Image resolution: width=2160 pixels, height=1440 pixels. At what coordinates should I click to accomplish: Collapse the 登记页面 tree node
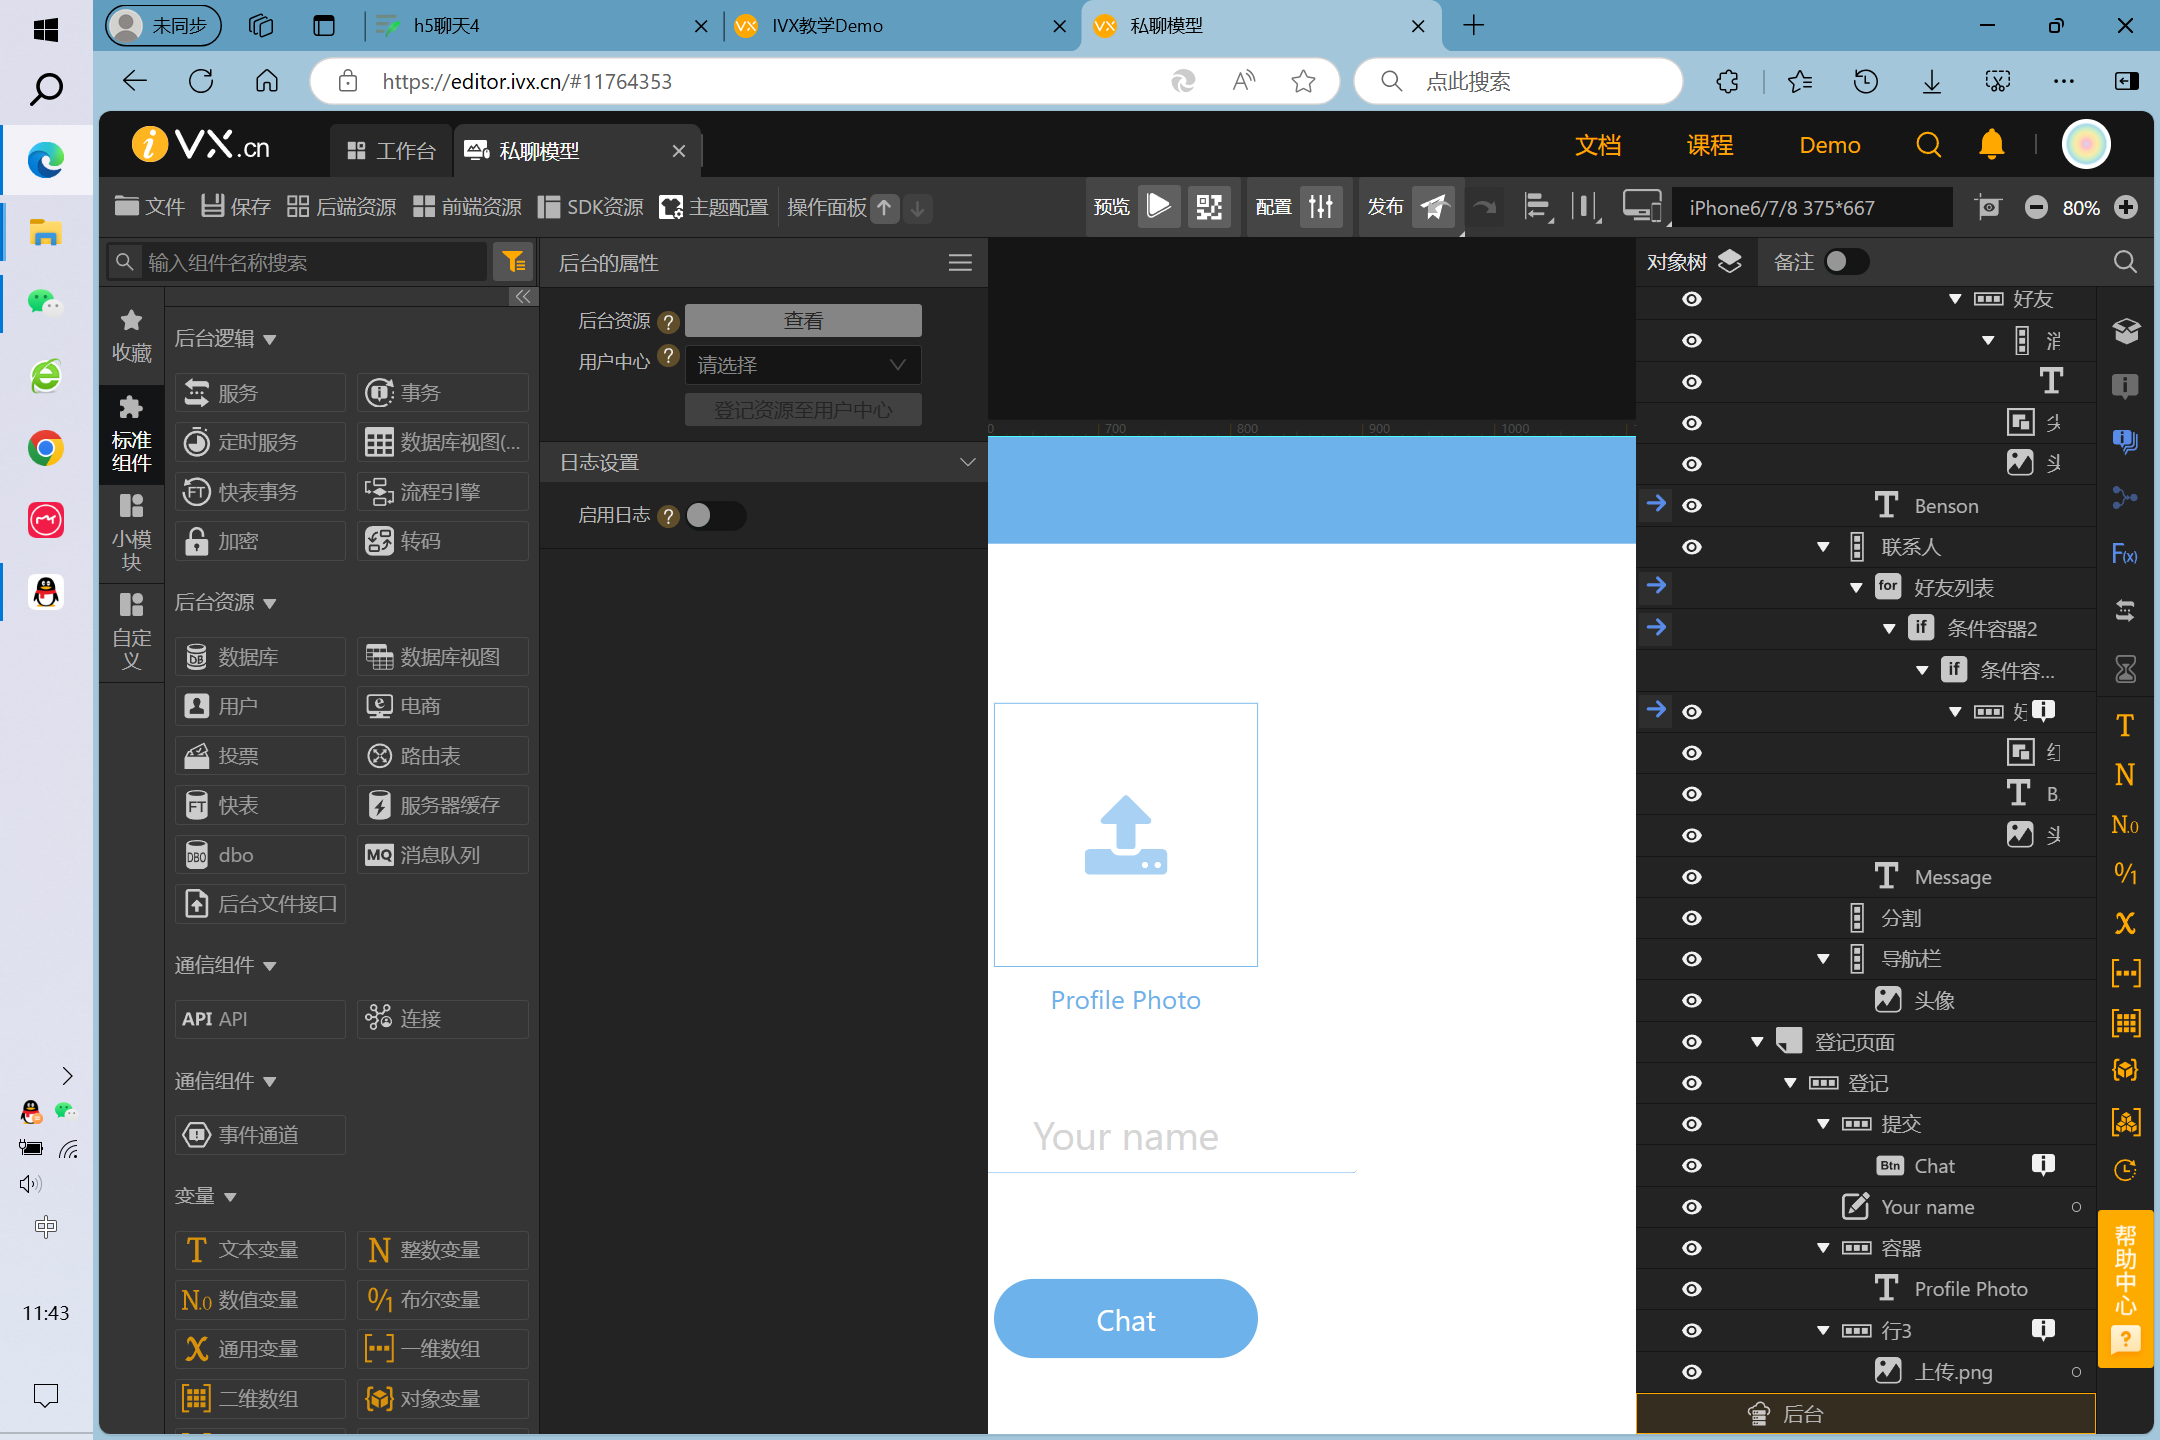point(1757,1042)
